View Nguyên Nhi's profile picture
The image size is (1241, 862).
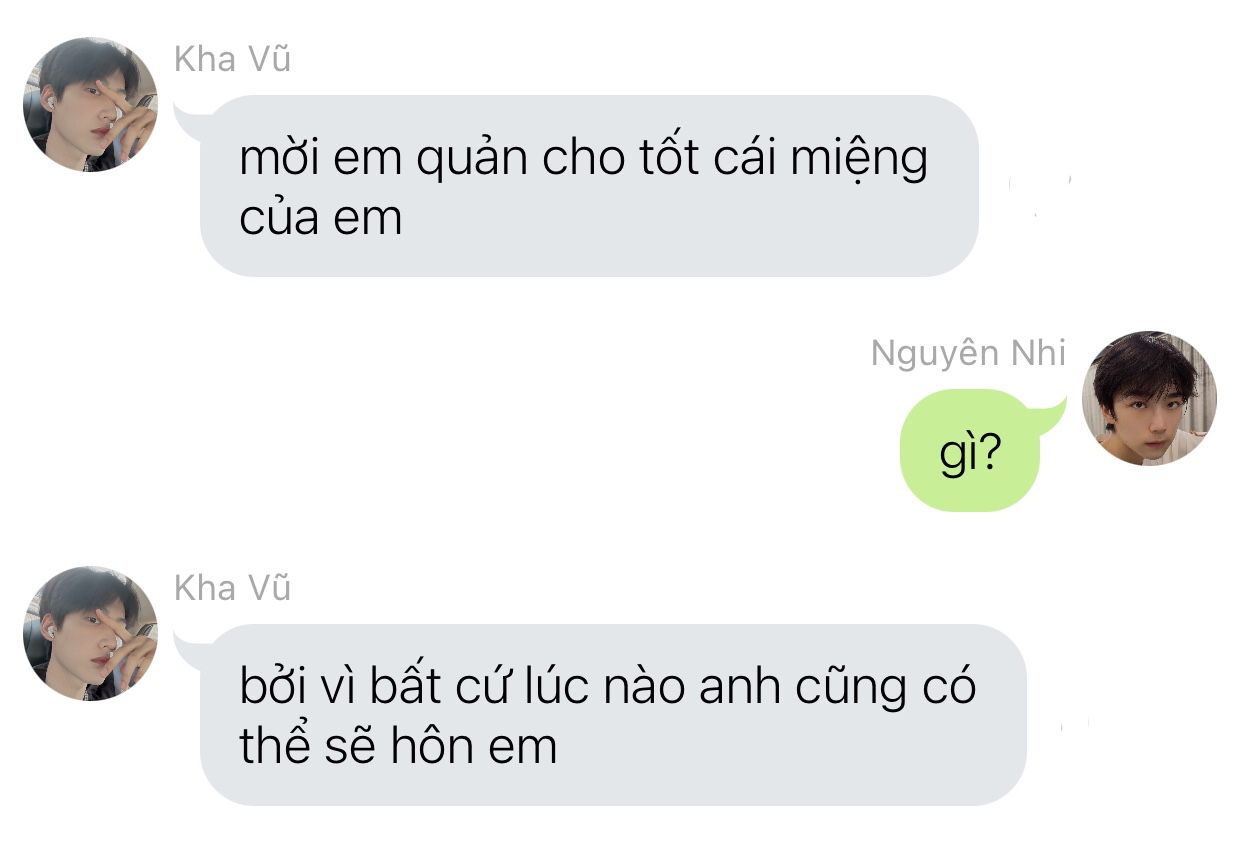pos(1149,399)
